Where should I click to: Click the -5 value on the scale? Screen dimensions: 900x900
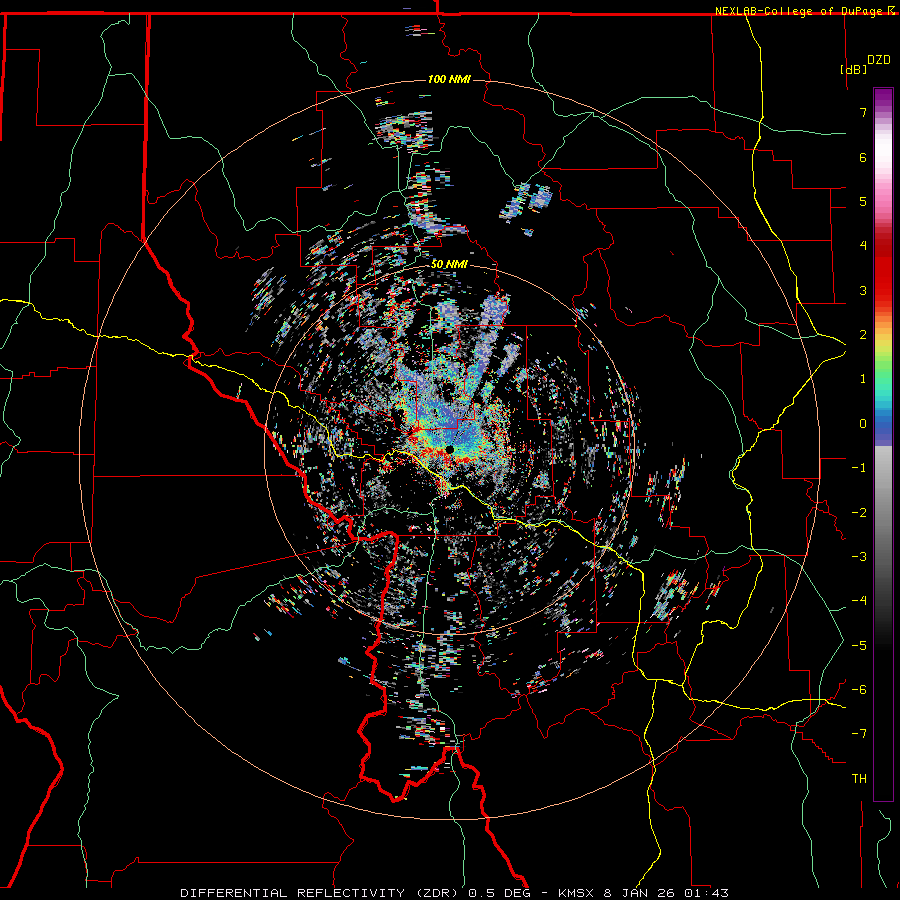click(x=859, y=646)
